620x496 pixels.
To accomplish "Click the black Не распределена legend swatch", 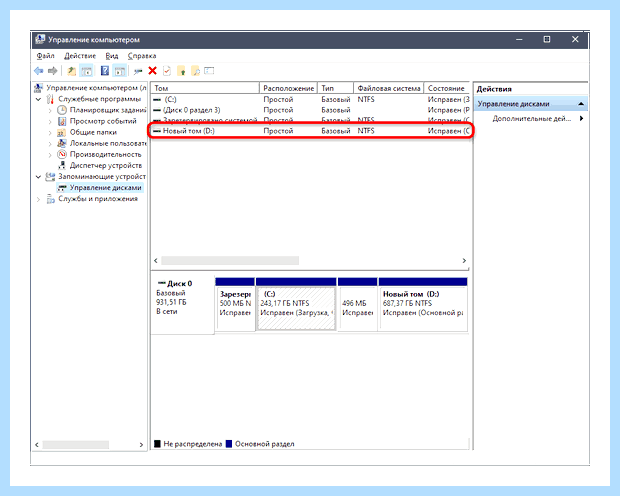I will (157, 443).
